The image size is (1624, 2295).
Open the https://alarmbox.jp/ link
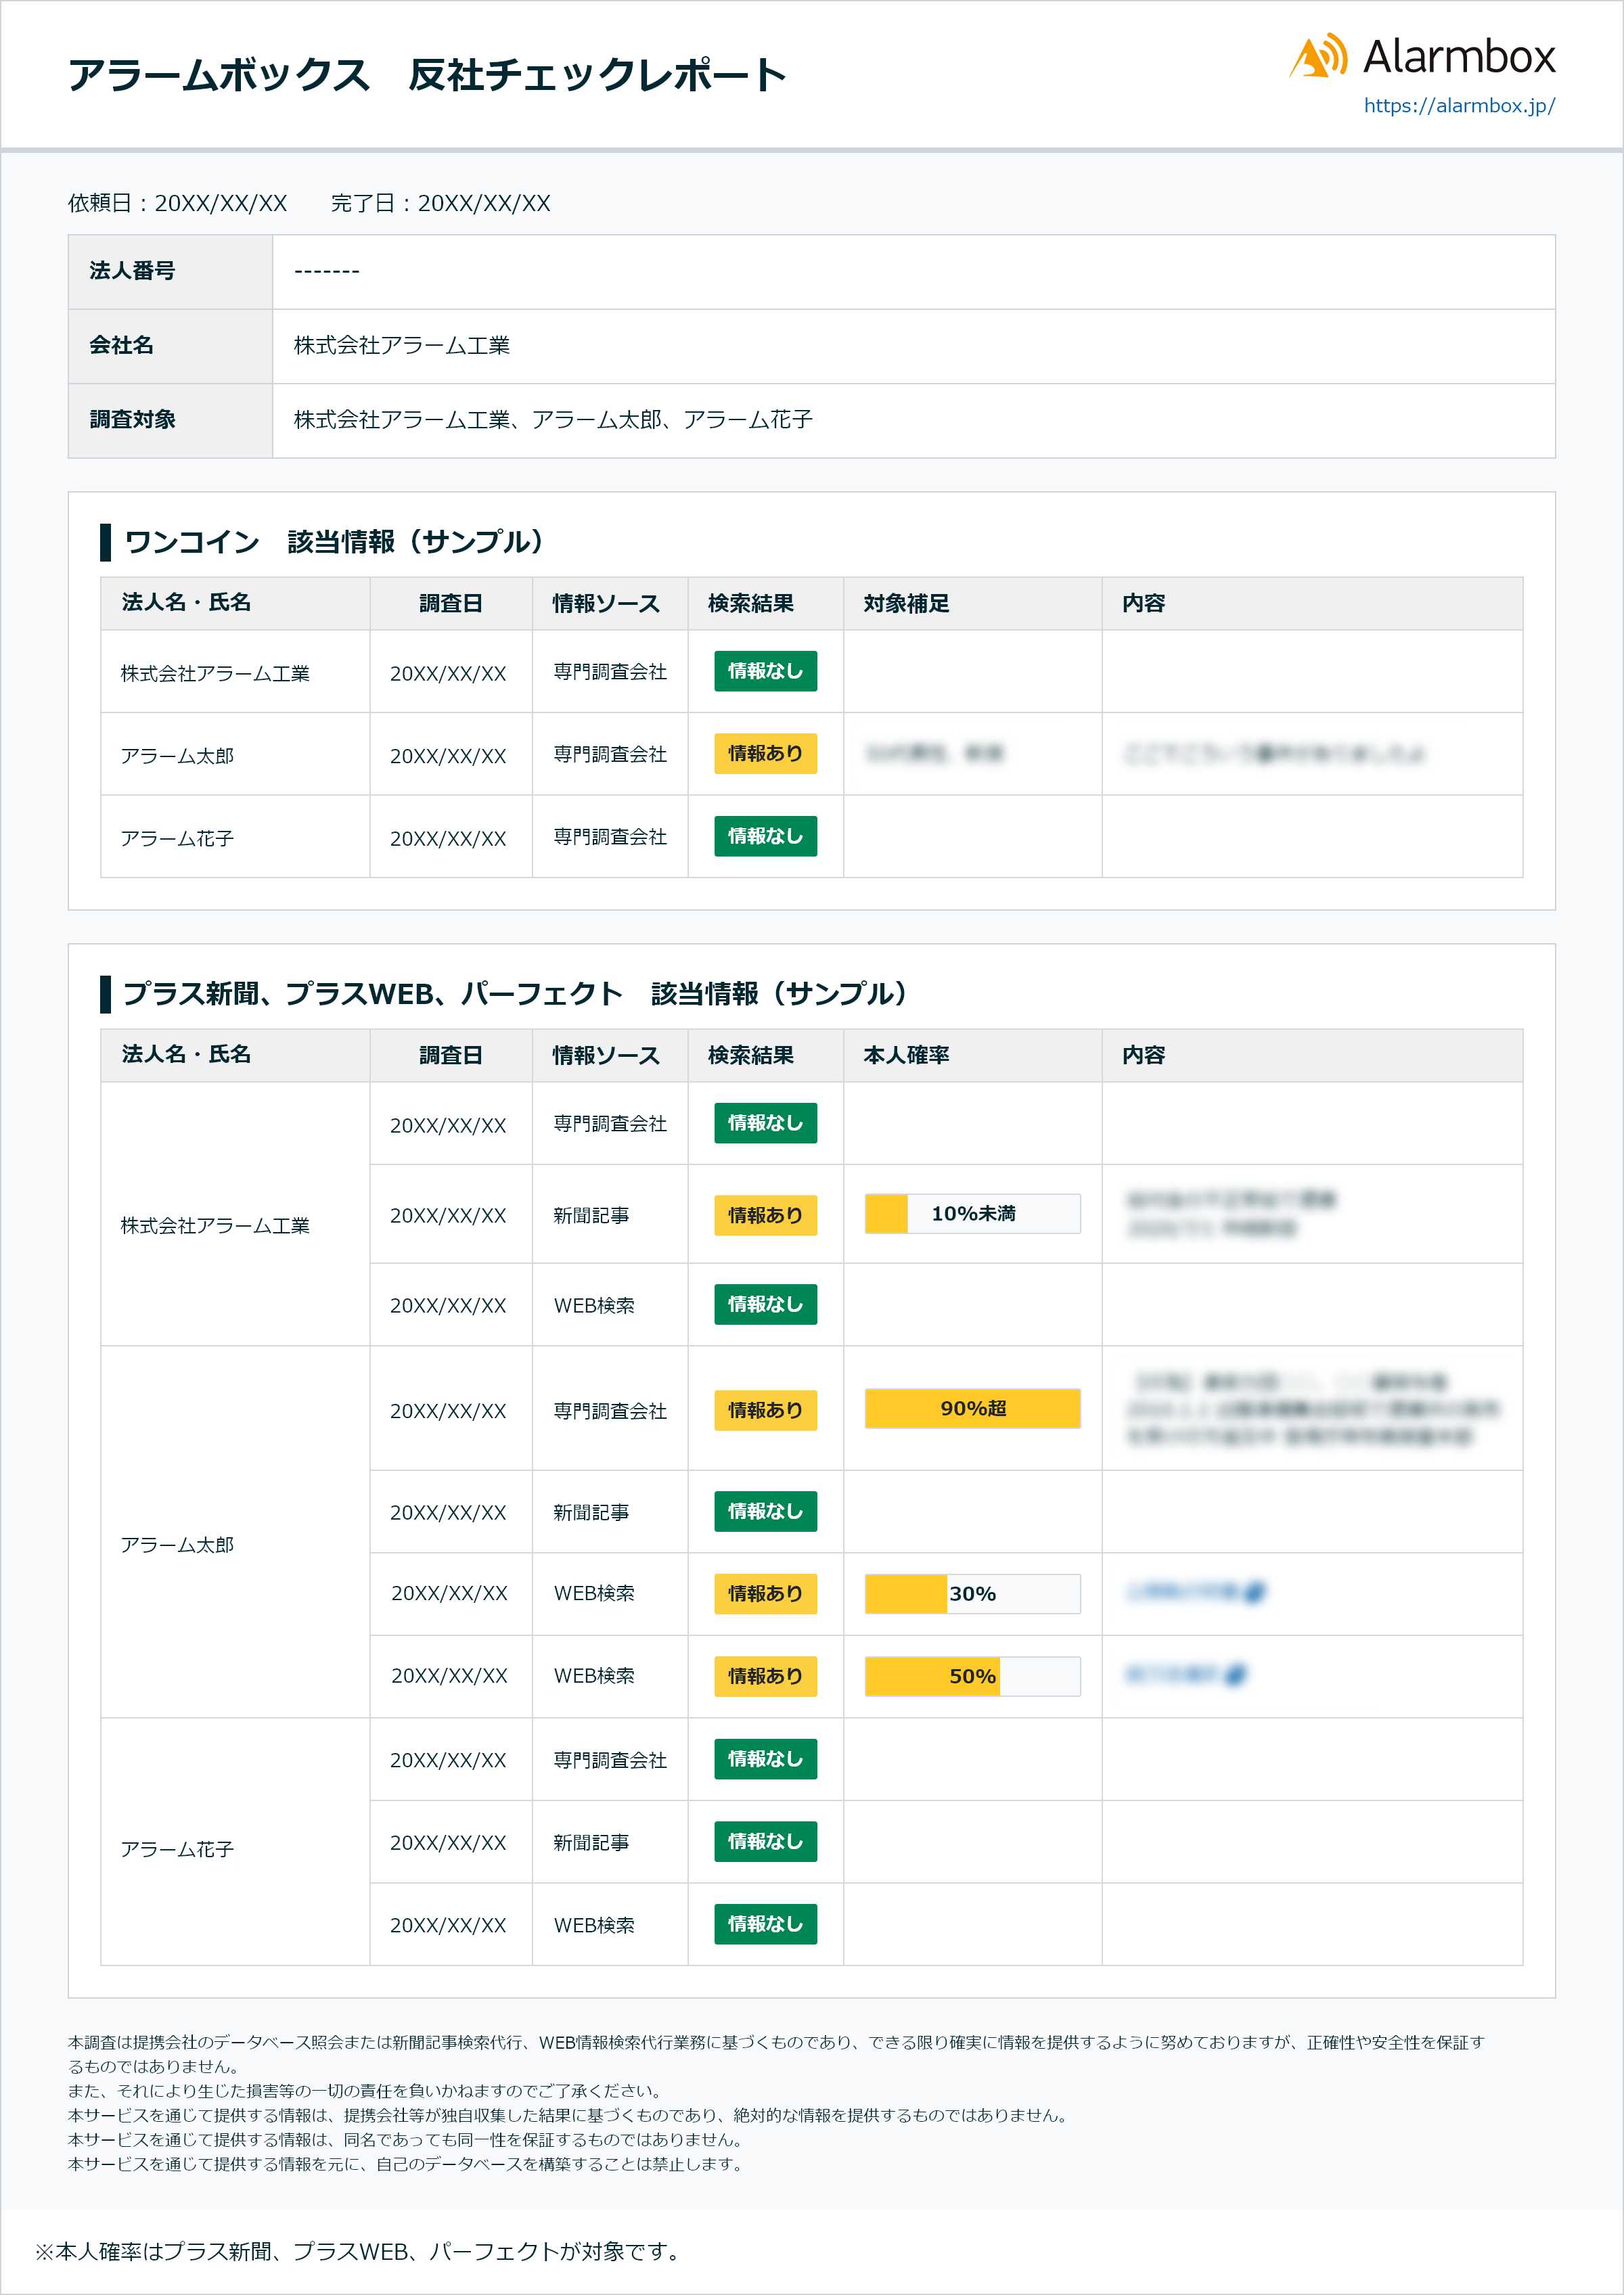[1458, 106]
